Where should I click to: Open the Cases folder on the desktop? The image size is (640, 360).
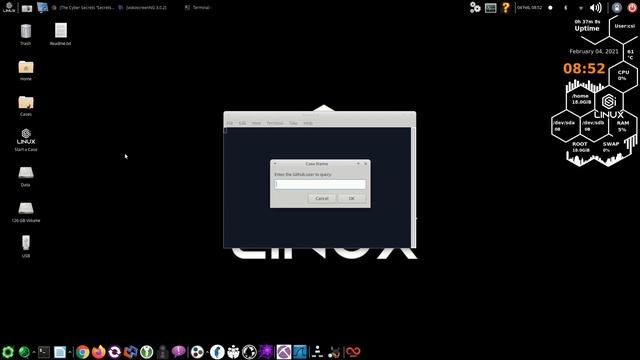(x=26, y=105)
